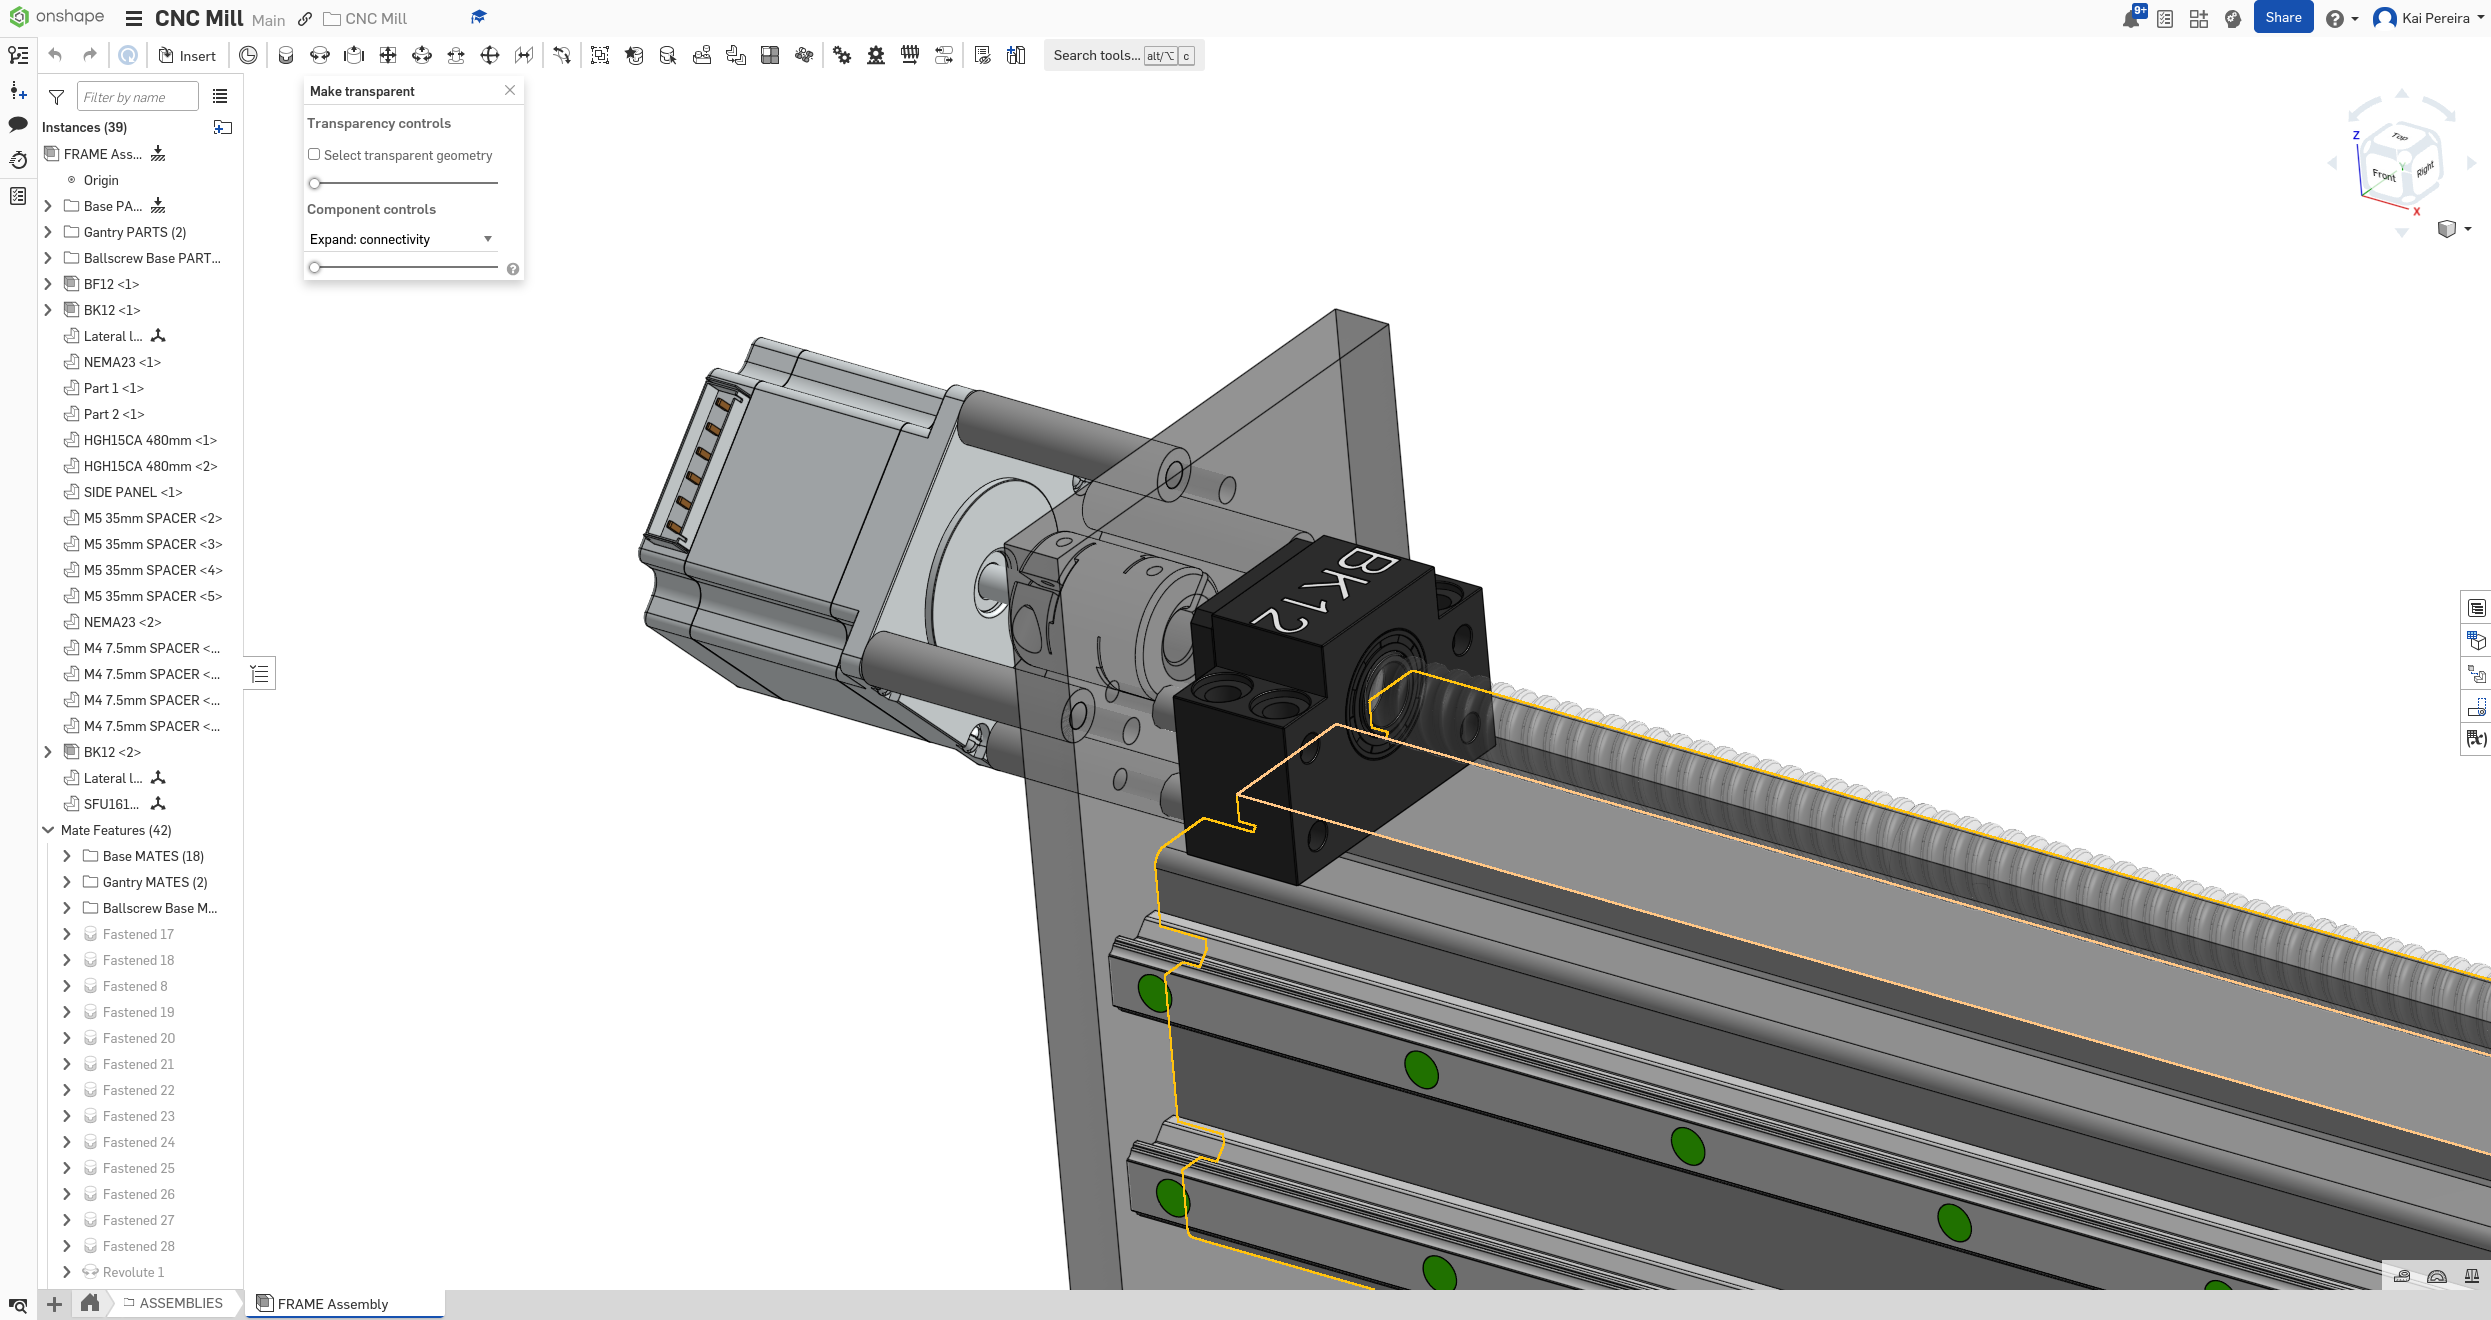
Task: Open the Expand: connectivity dropdown
Action: click(x=401, y=239)
